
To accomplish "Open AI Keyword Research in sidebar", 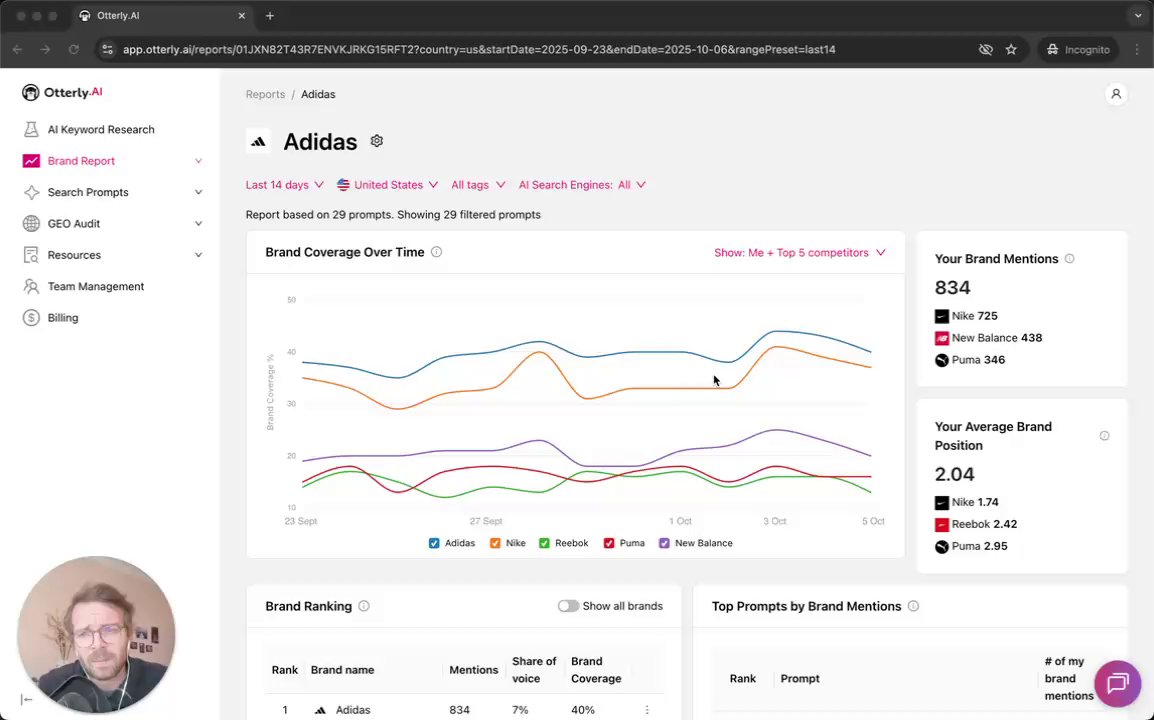I will point(101,129).
